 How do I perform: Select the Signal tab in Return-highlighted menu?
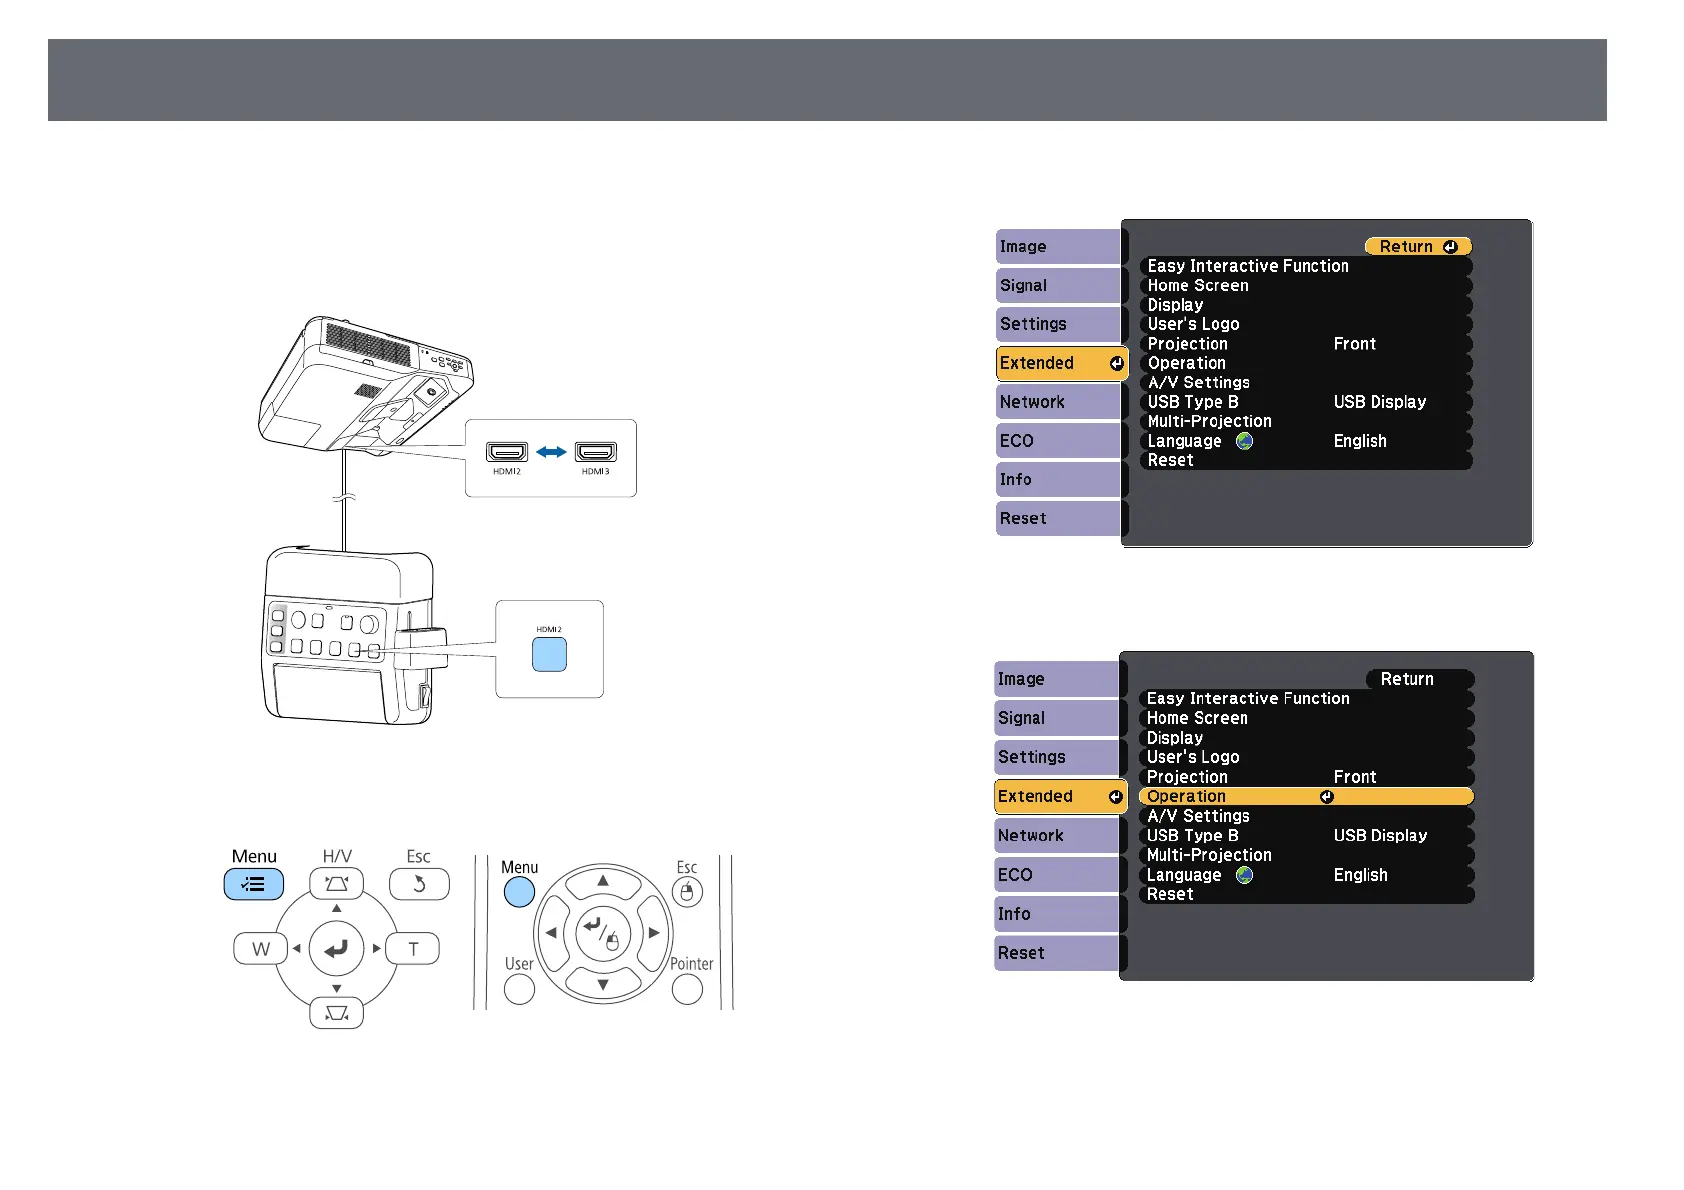point(1059,286)
